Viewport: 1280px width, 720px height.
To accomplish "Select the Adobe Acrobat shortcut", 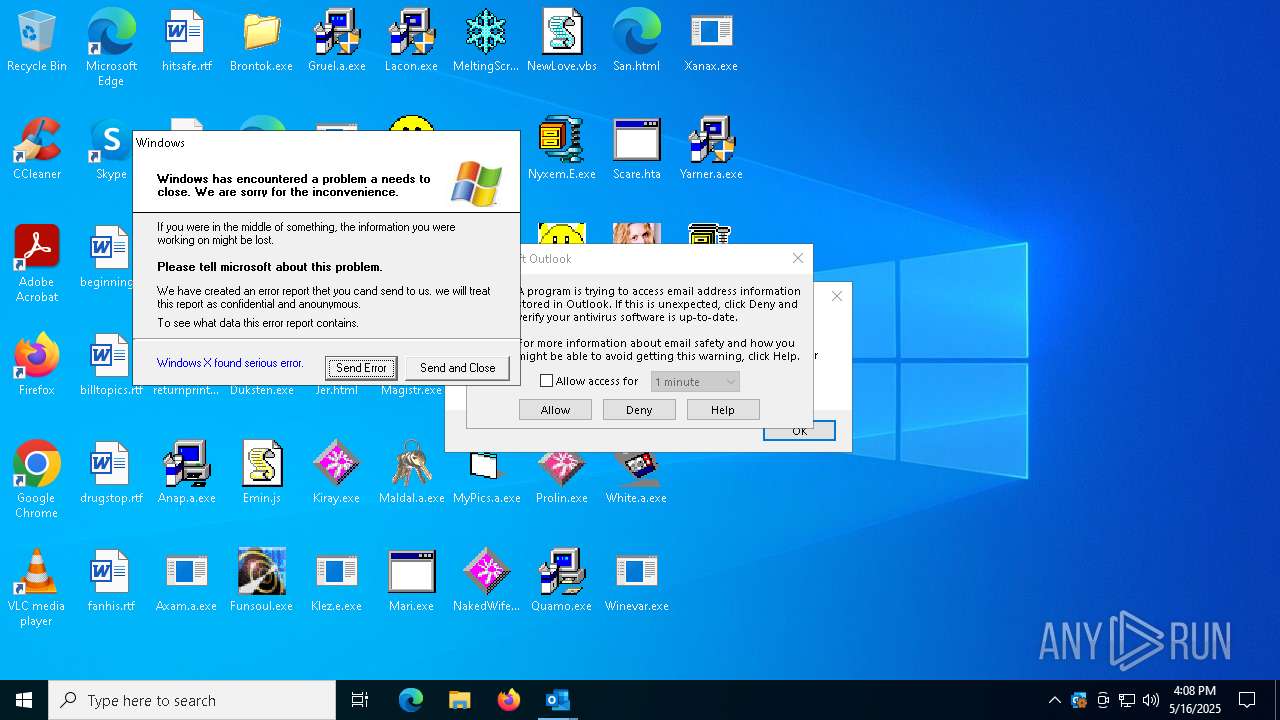I will coord(37,264).
